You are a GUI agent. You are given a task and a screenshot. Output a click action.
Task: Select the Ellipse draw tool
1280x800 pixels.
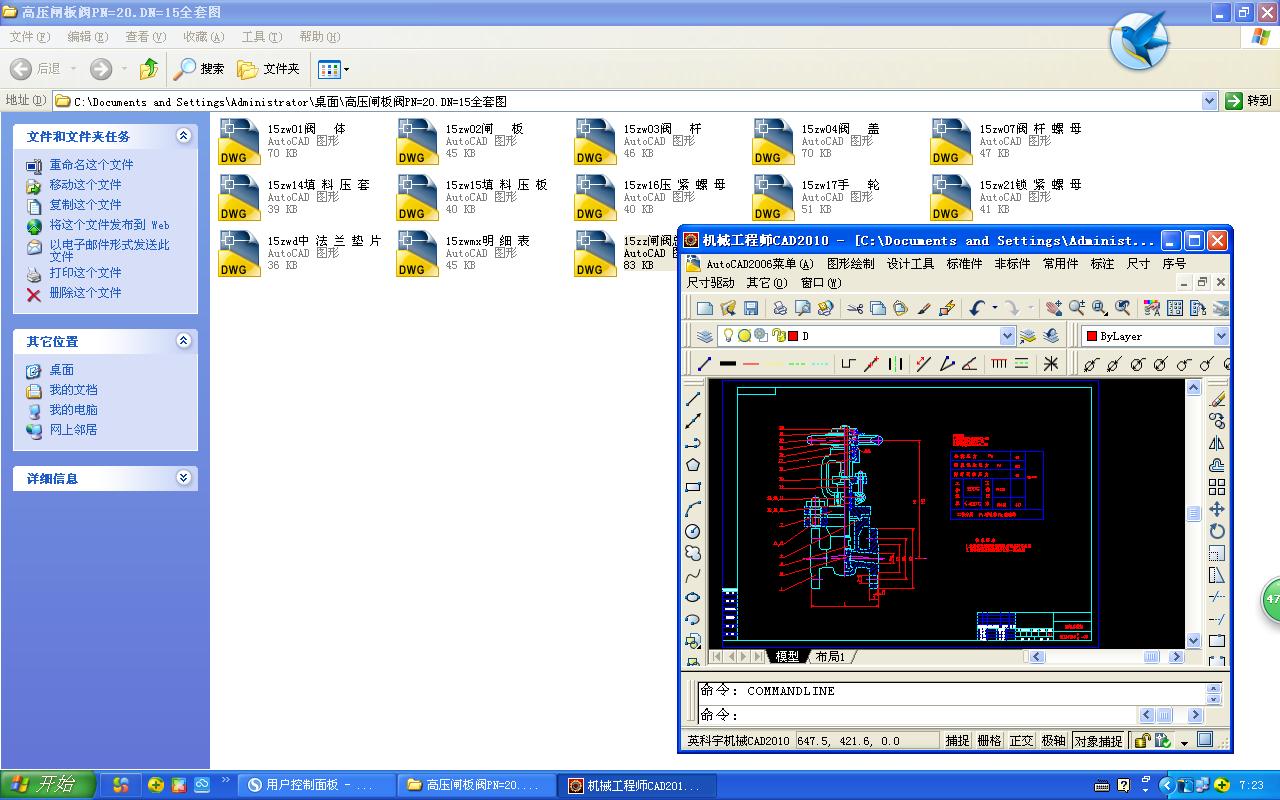[693, 597]
